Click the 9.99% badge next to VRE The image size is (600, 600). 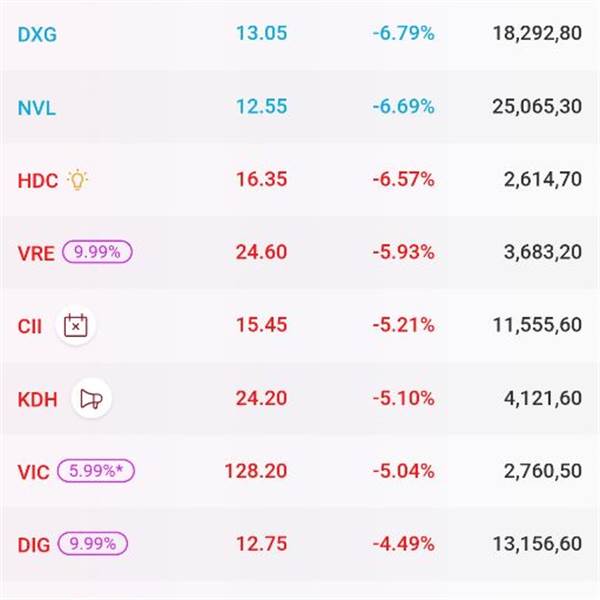(x=98, y=252)
